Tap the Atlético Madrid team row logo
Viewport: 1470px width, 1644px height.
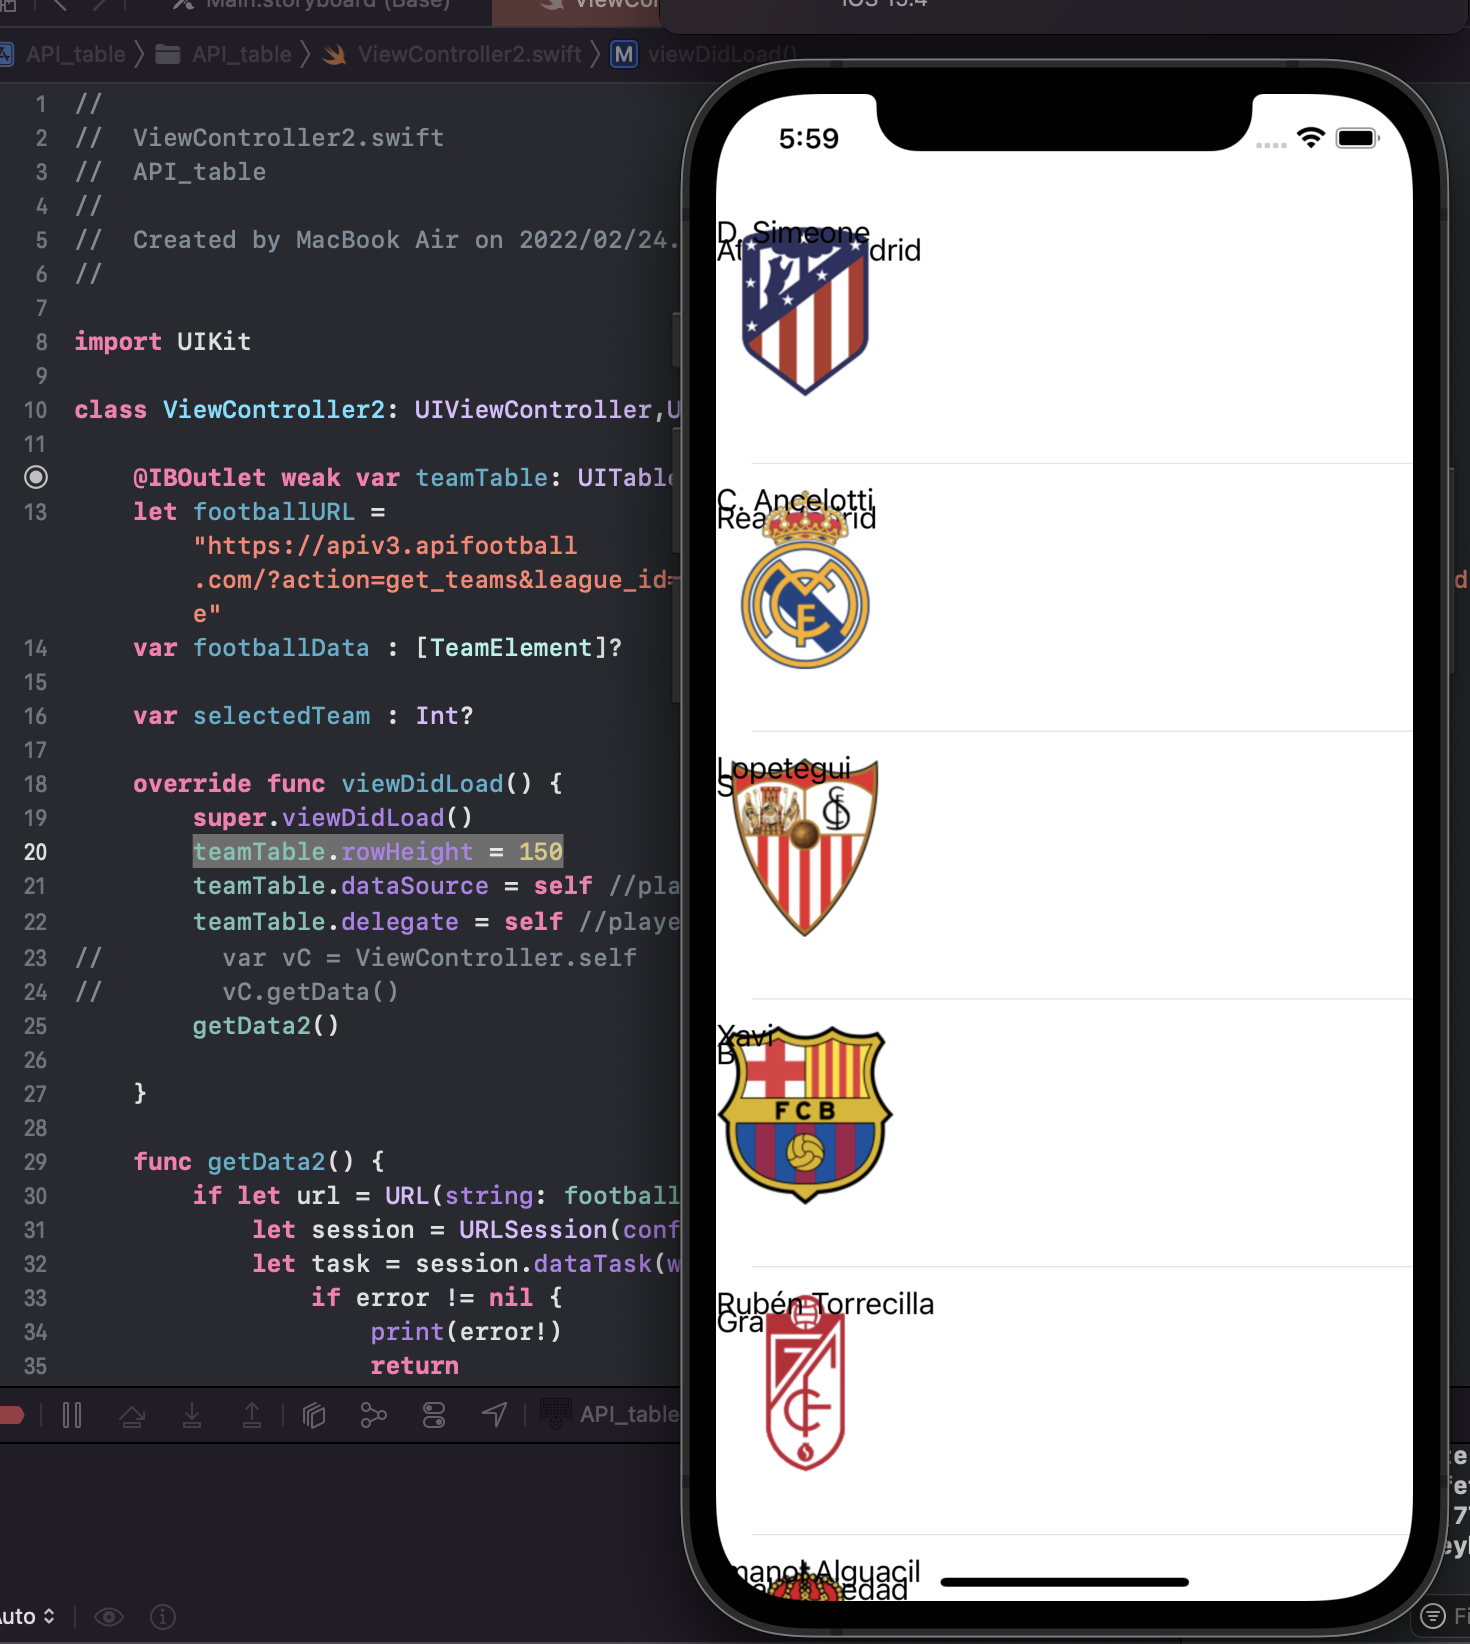pos(805,317)
